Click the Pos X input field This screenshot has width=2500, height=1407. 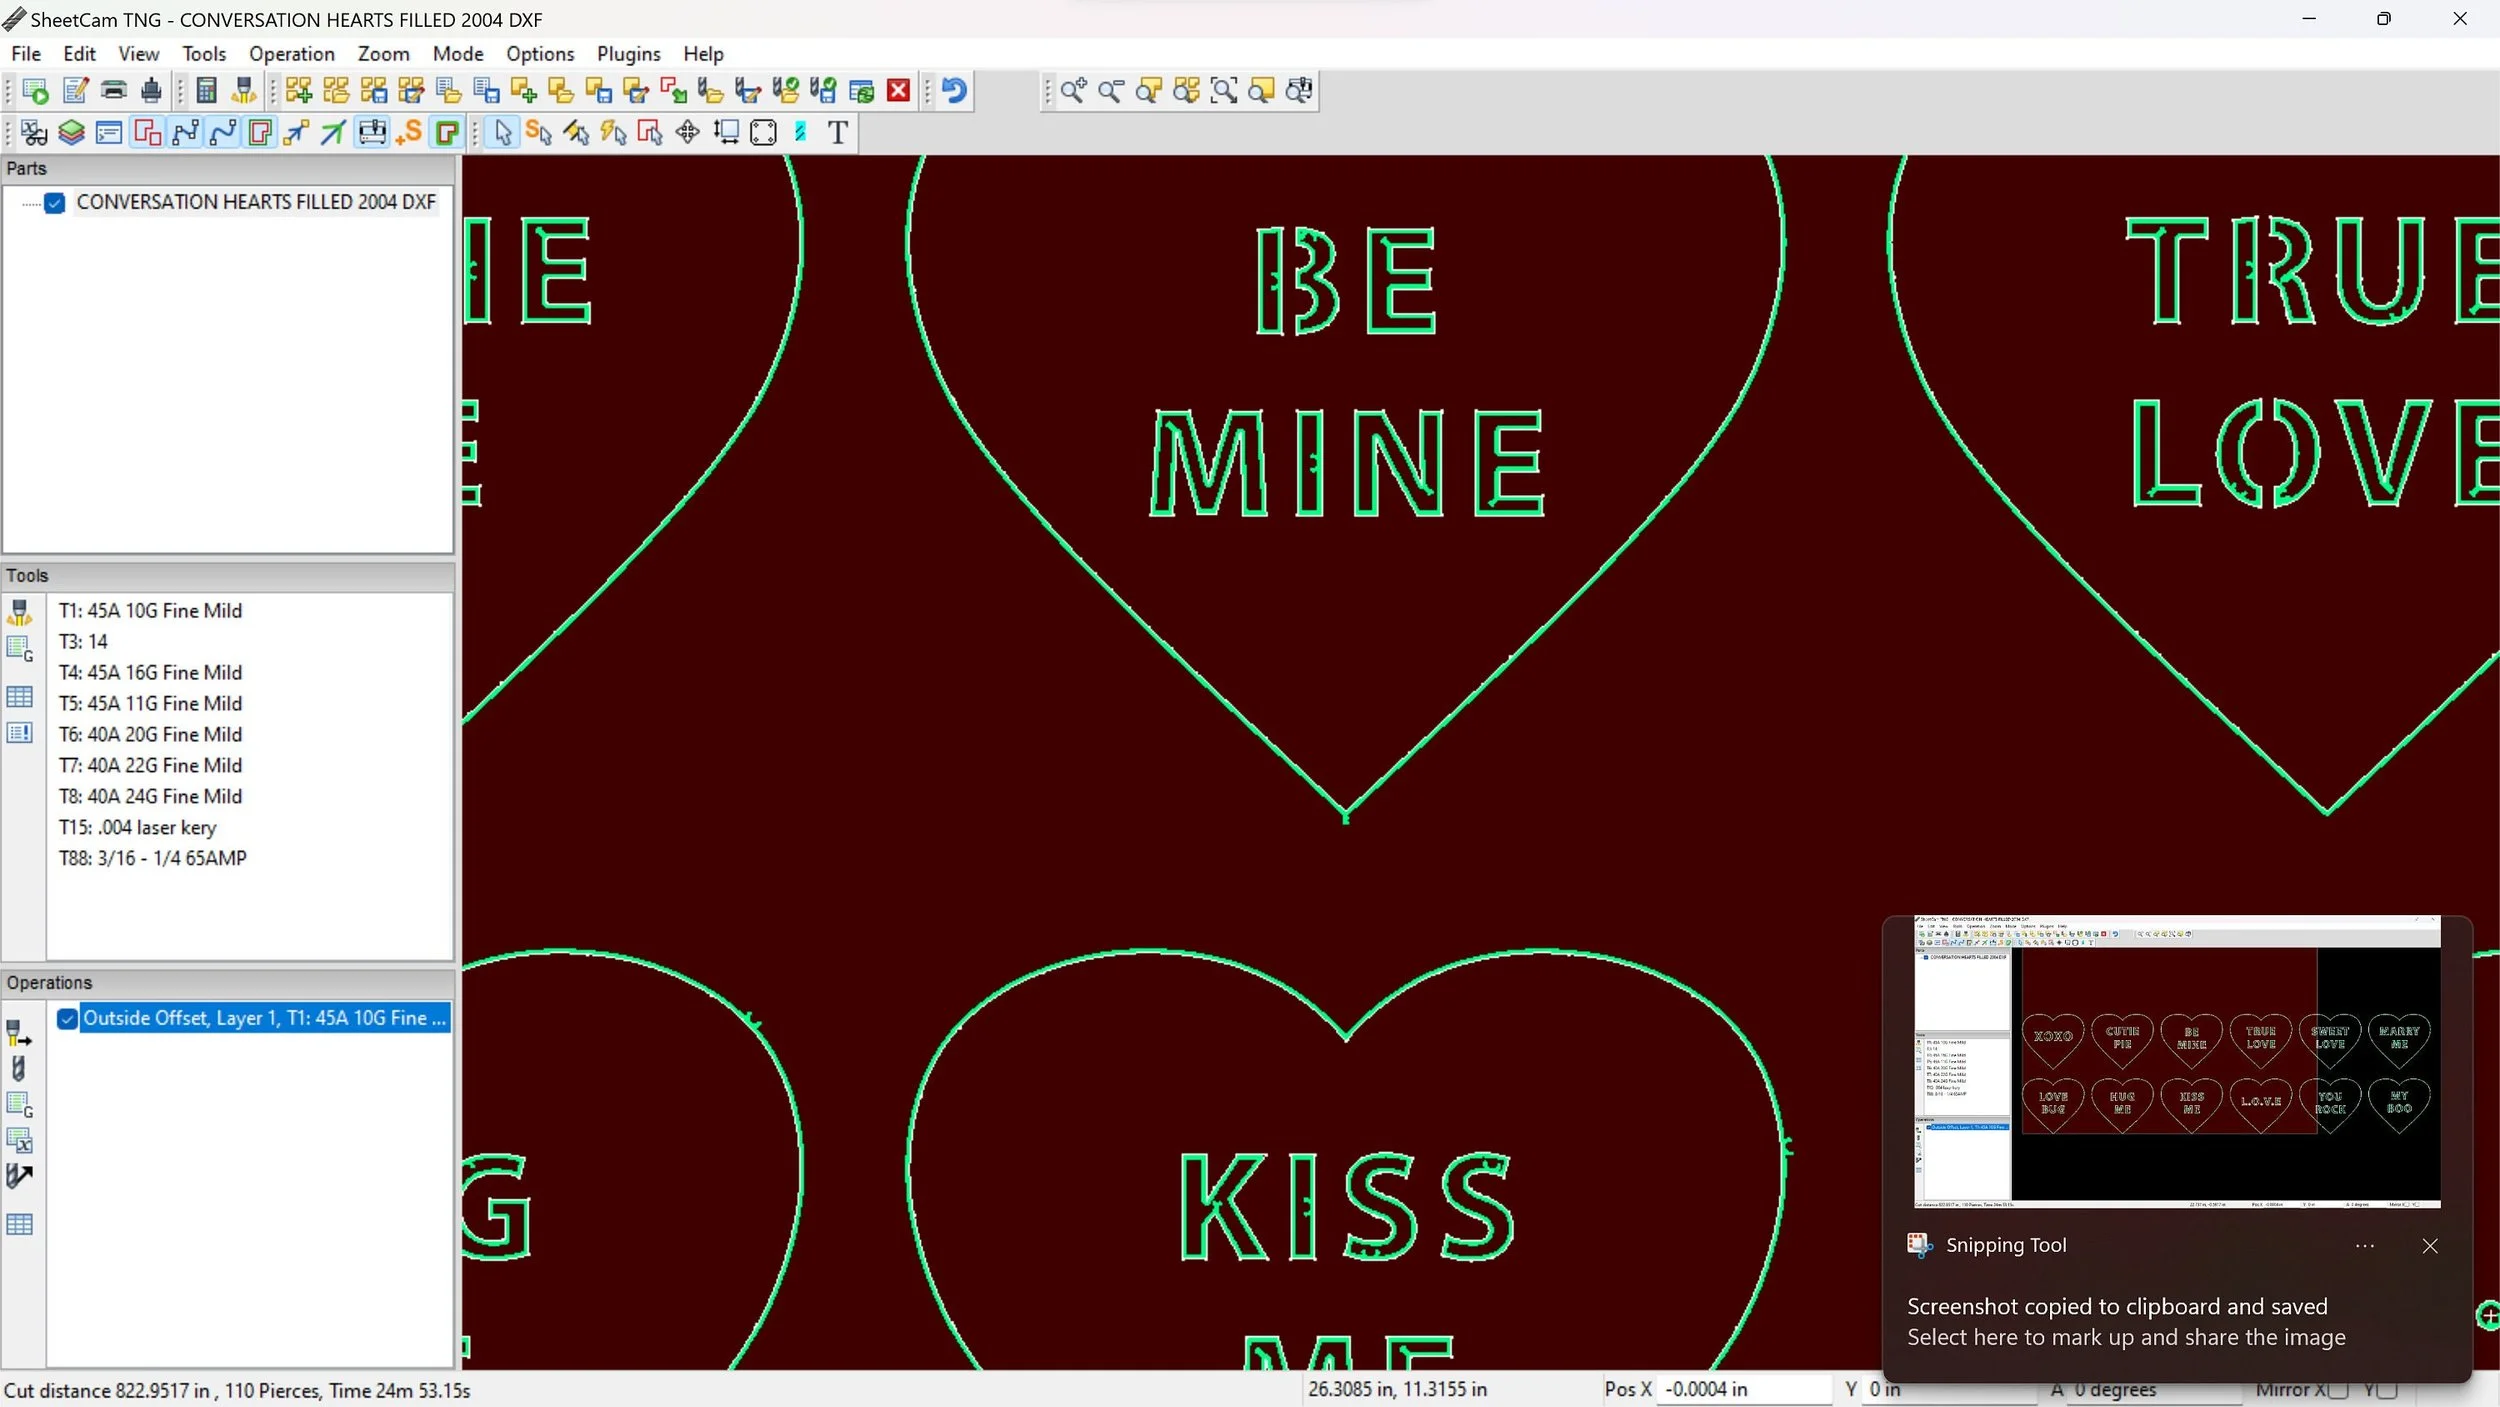(1744, 1390)
